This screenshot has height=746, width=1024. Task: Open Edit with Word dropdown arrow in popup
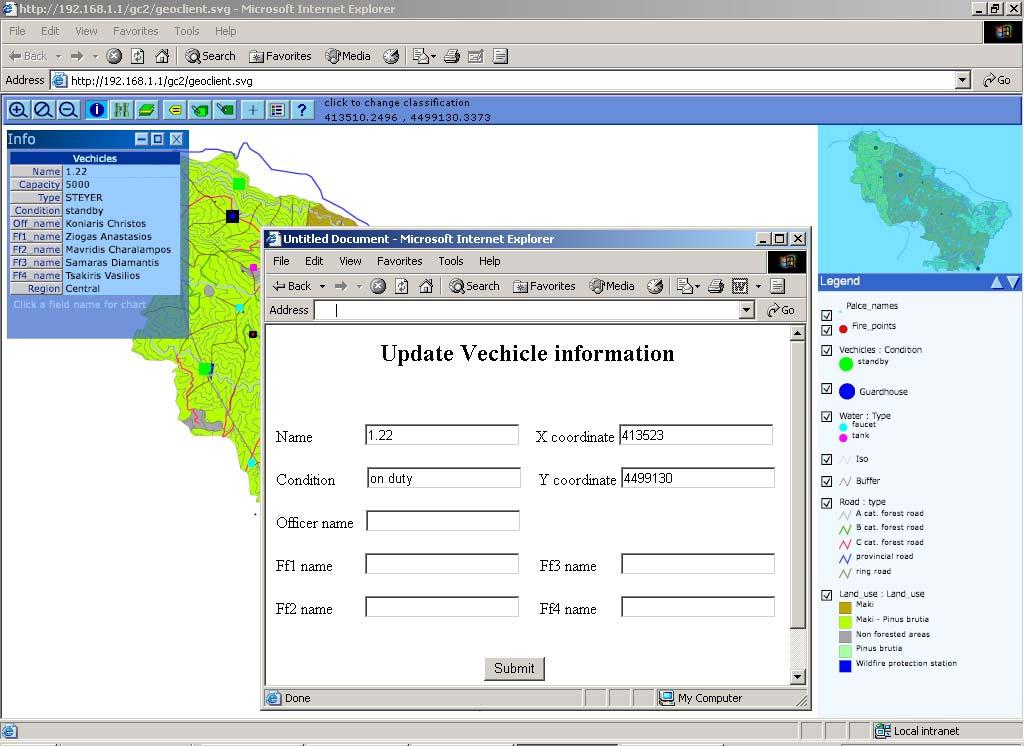pyautogui.click(x=758, y=286)
